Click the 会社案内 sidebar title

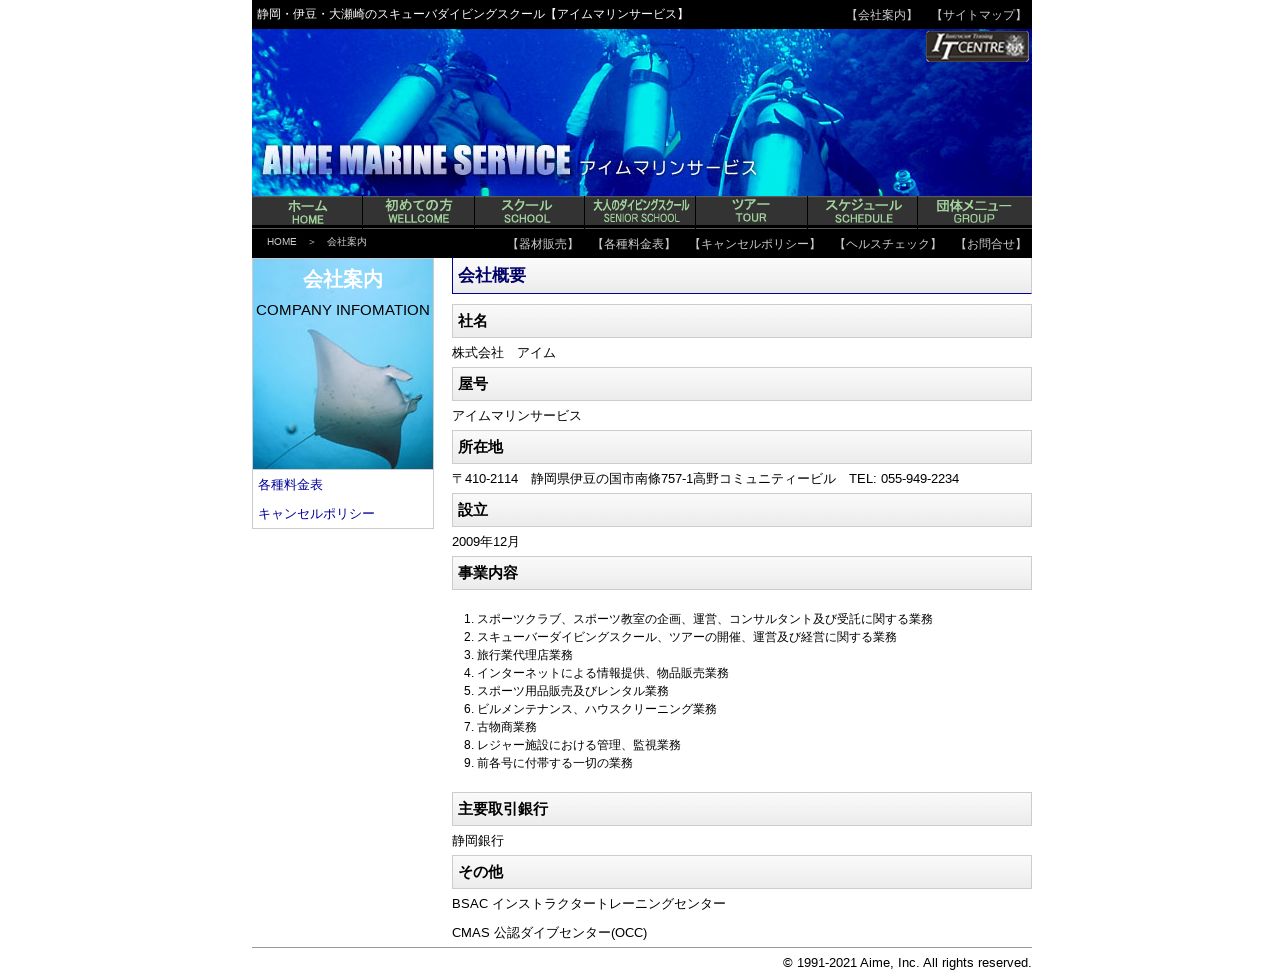point(343,279)
